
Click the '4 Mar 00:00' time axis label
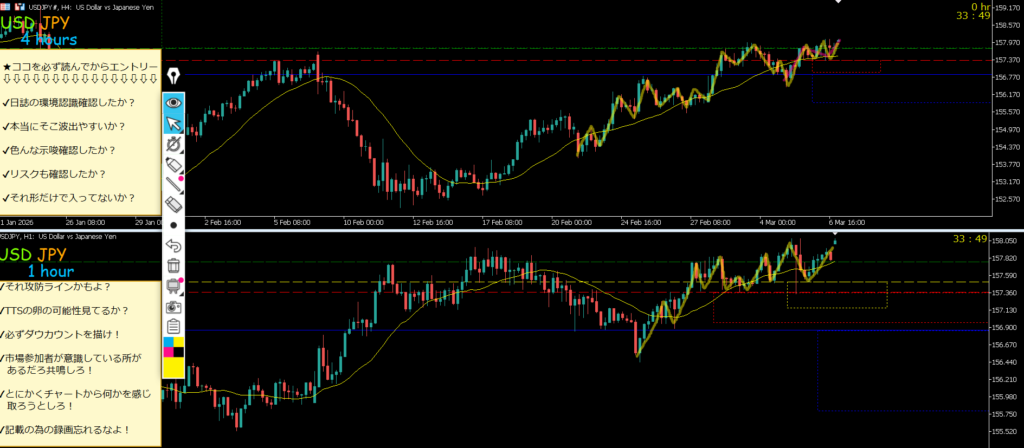click(777, 223)
